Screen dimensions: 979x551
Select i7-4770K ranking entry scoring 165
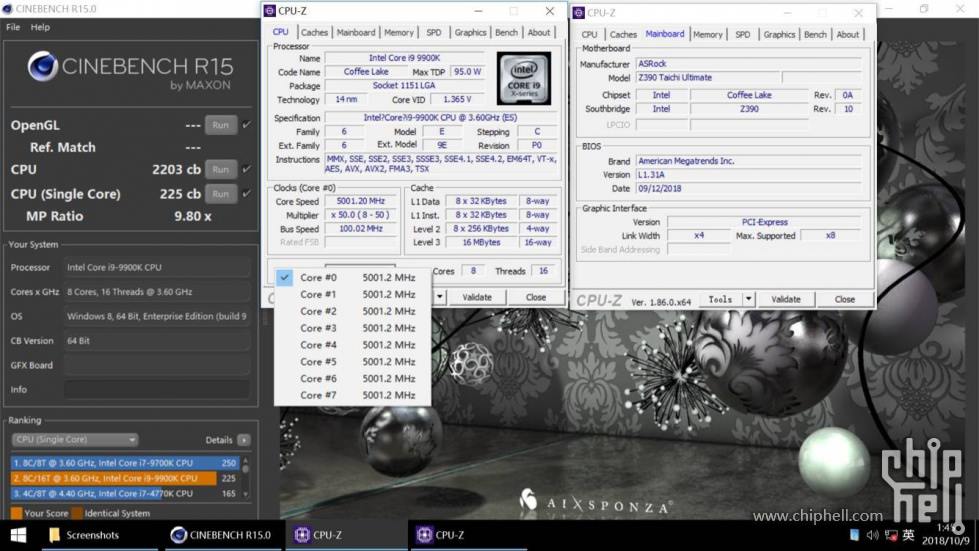tap(125, 493)
